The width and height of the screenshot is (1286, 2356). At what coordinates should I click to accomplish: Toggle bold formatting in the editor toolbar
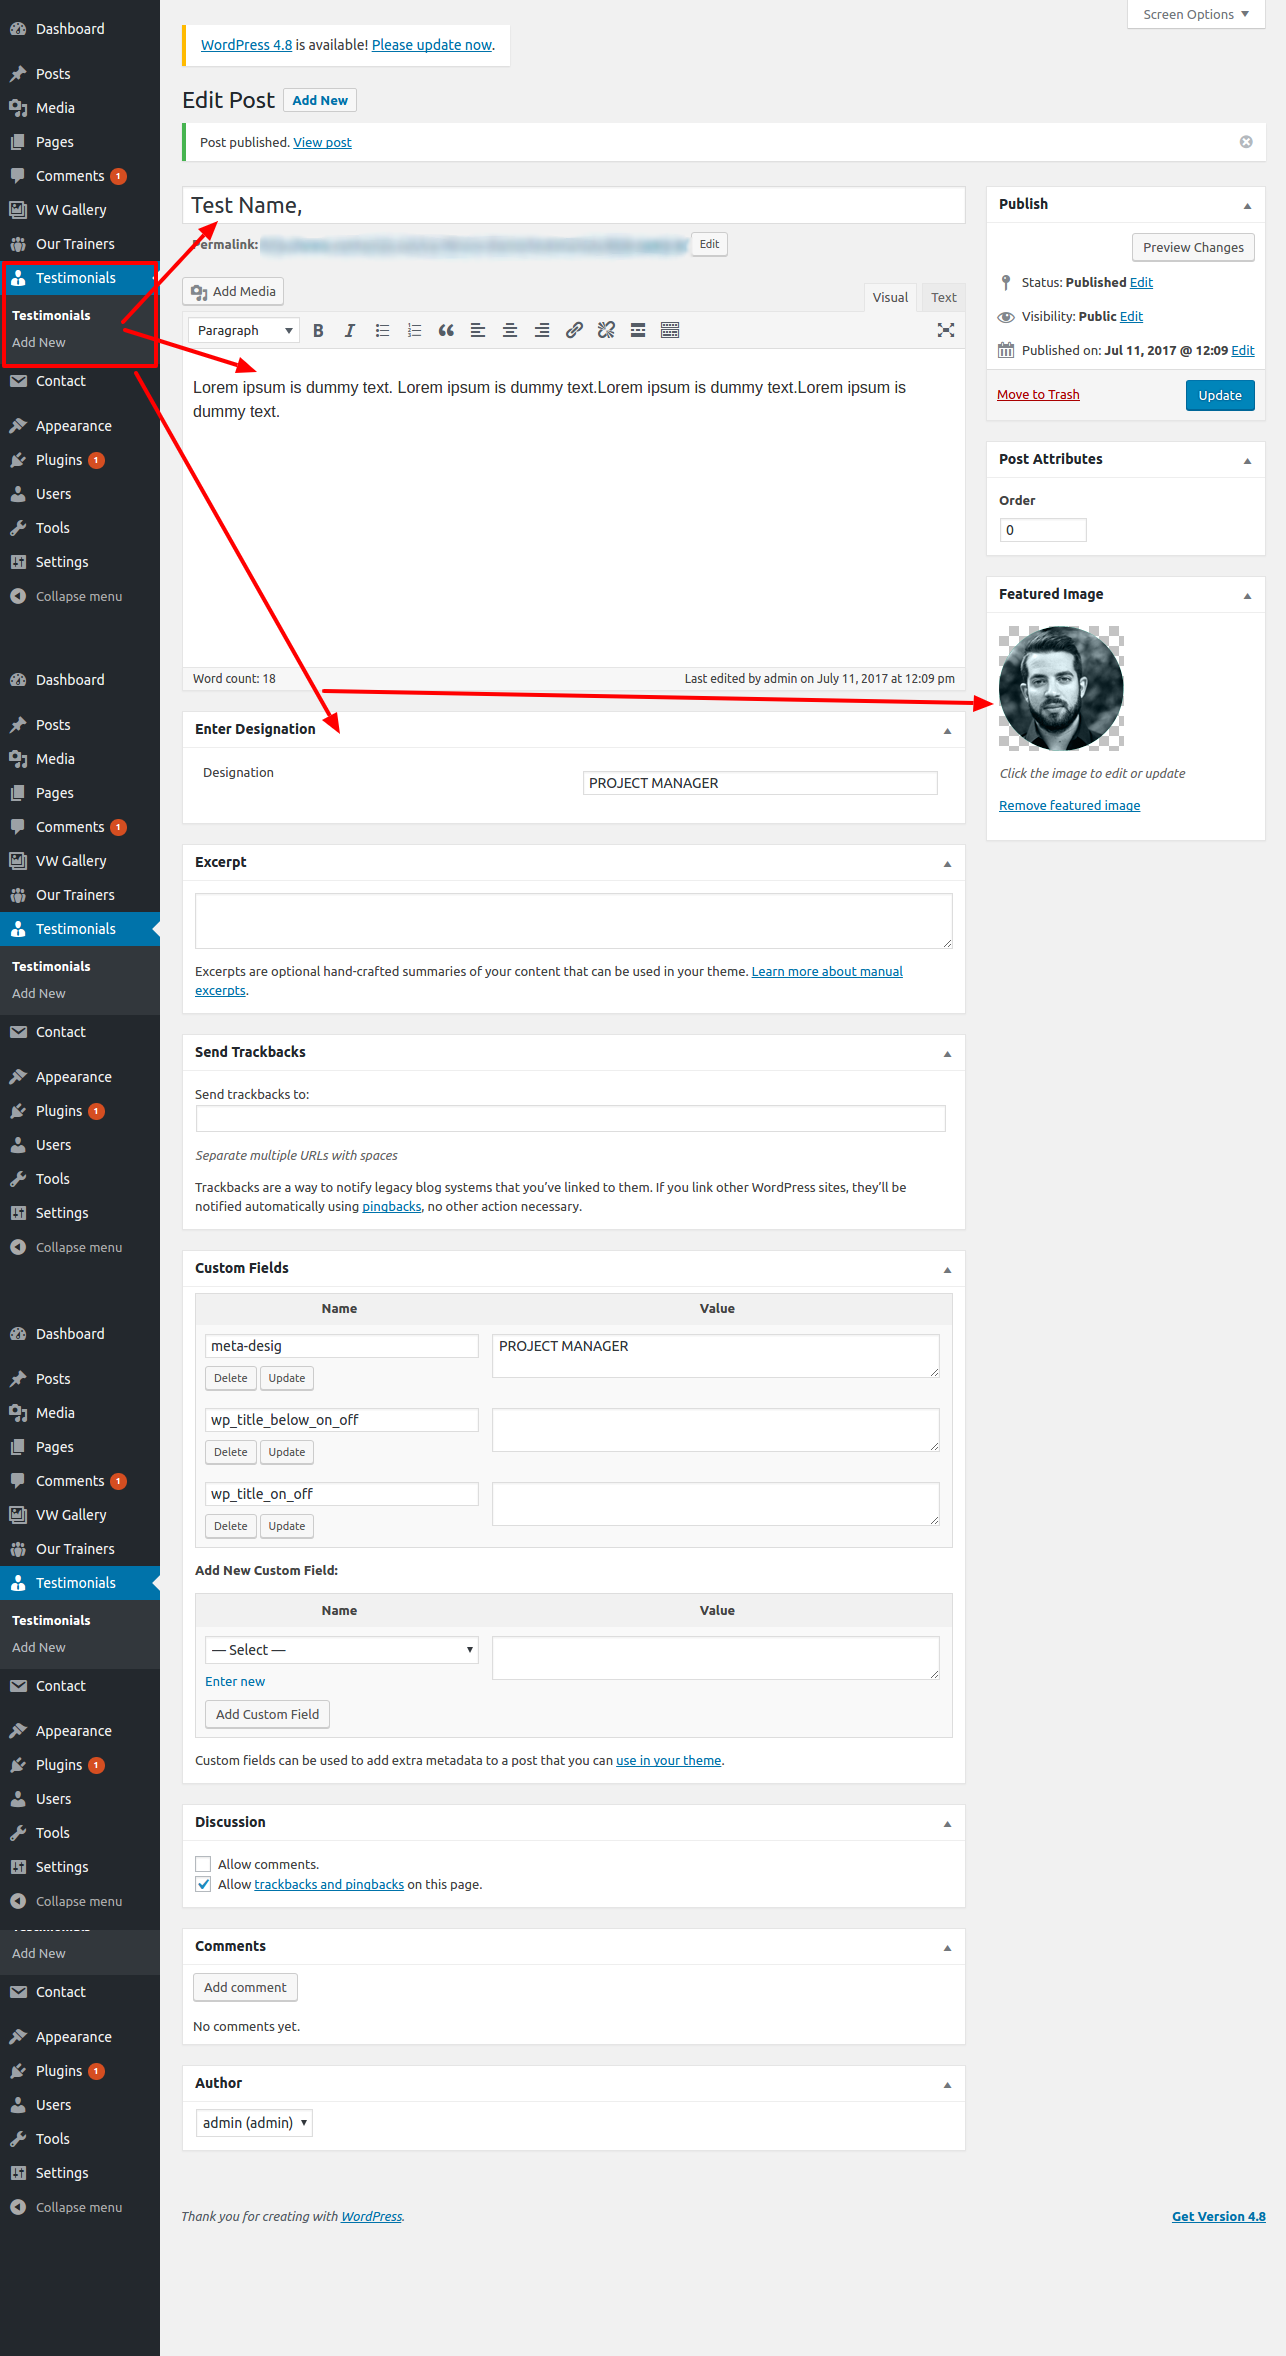click(x=318, y=331)
